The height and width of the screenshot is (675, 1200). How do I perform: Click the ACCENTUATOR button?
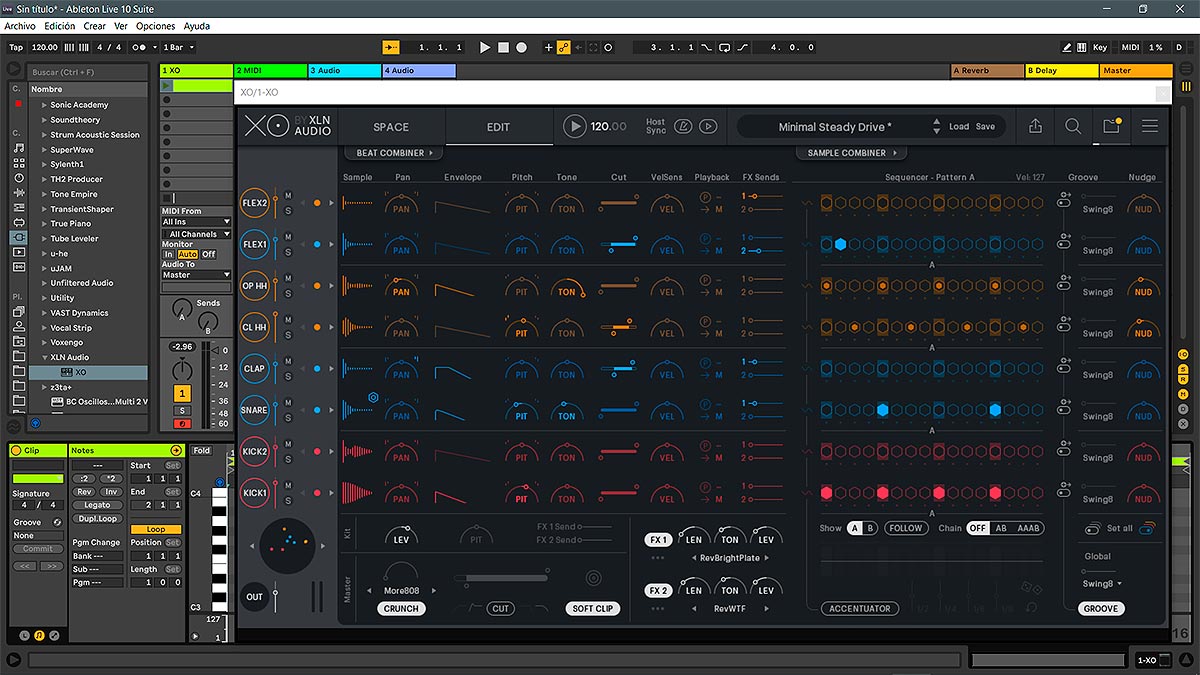coord(860,608)
